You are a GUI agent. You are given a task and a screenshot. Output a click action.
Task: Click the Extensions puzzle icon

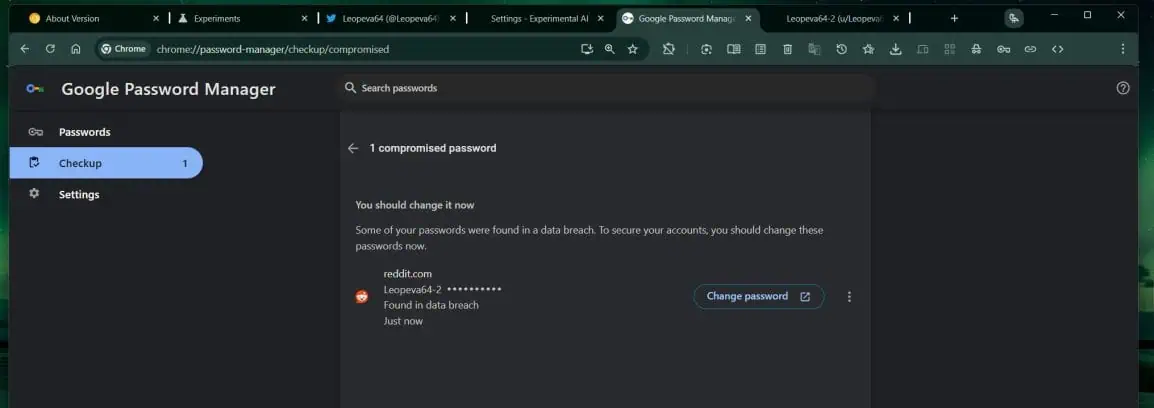pyautogui.click(x=669, y=49)
